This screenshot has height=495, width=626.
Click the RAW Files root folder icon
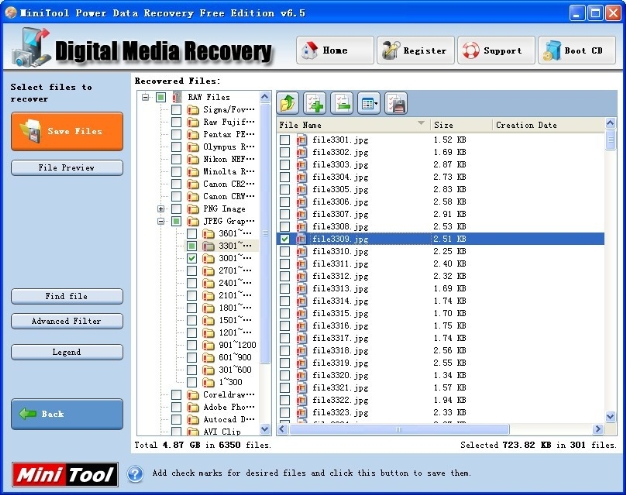[x=177, y=97]
